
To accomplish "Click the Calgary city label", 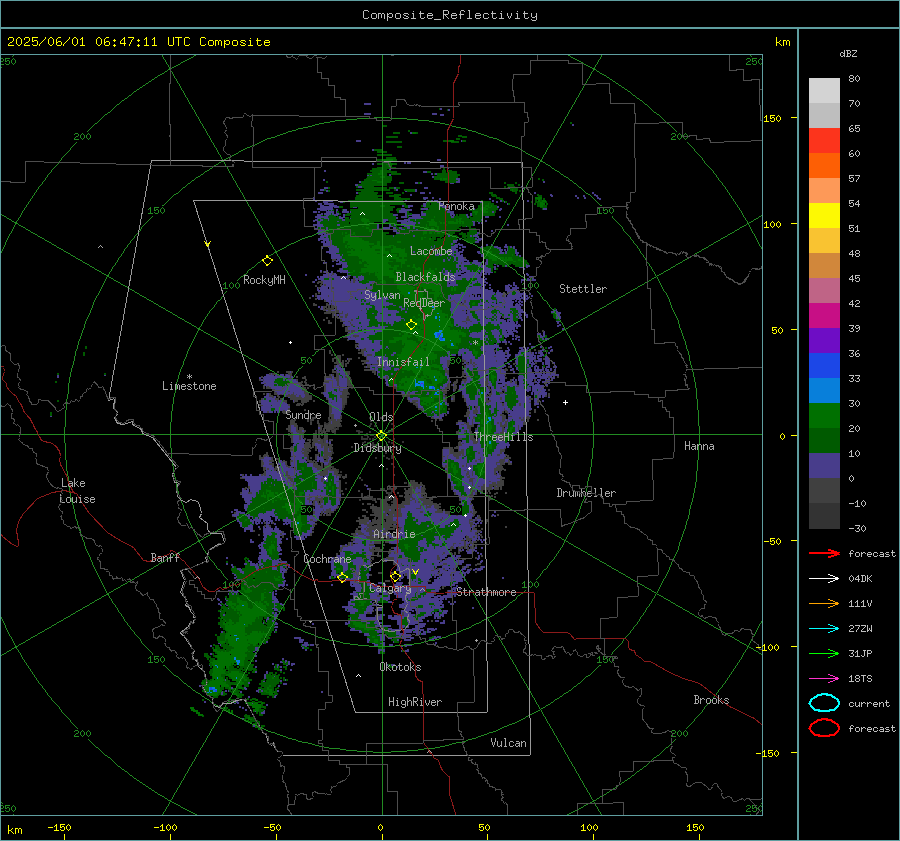I will tap(390, 588).
